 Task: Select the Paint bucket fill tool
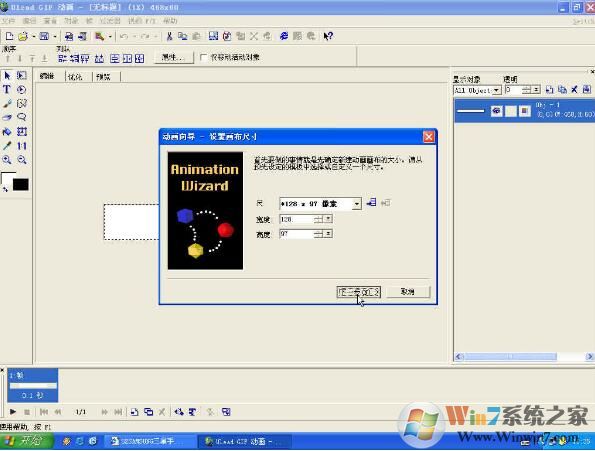[x=7, y=132]
